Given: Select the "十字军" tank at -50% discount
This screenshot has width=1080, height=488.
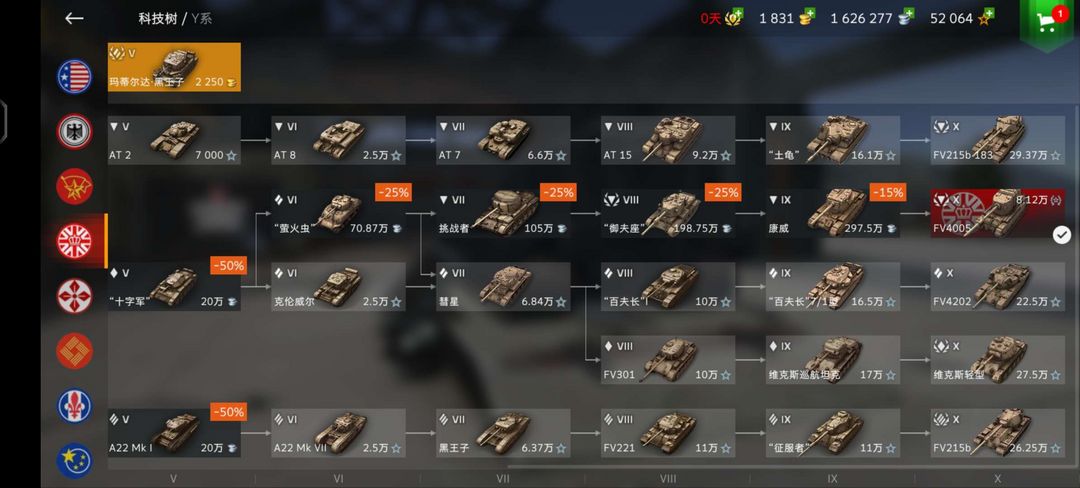Looking at the screenshot, I should click(x=174, y=286).
